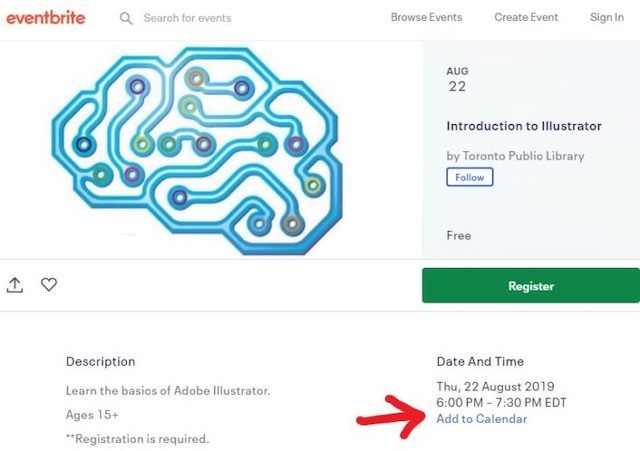Like the event with the heart icon
640x451 pixels.
click(x=49, y=285)
